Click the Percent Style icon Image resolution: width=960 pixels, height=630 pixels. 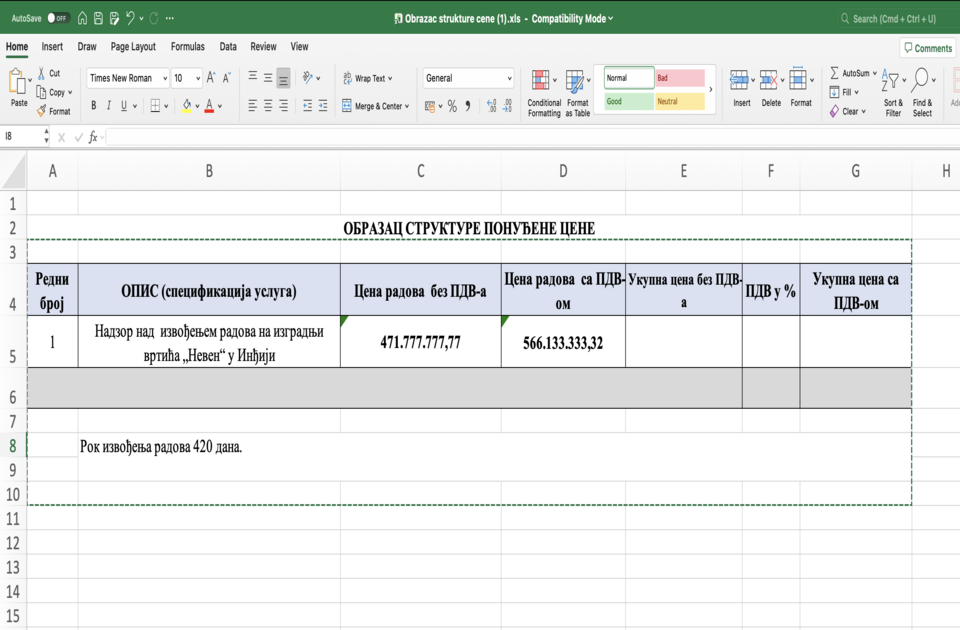[452, 106]
